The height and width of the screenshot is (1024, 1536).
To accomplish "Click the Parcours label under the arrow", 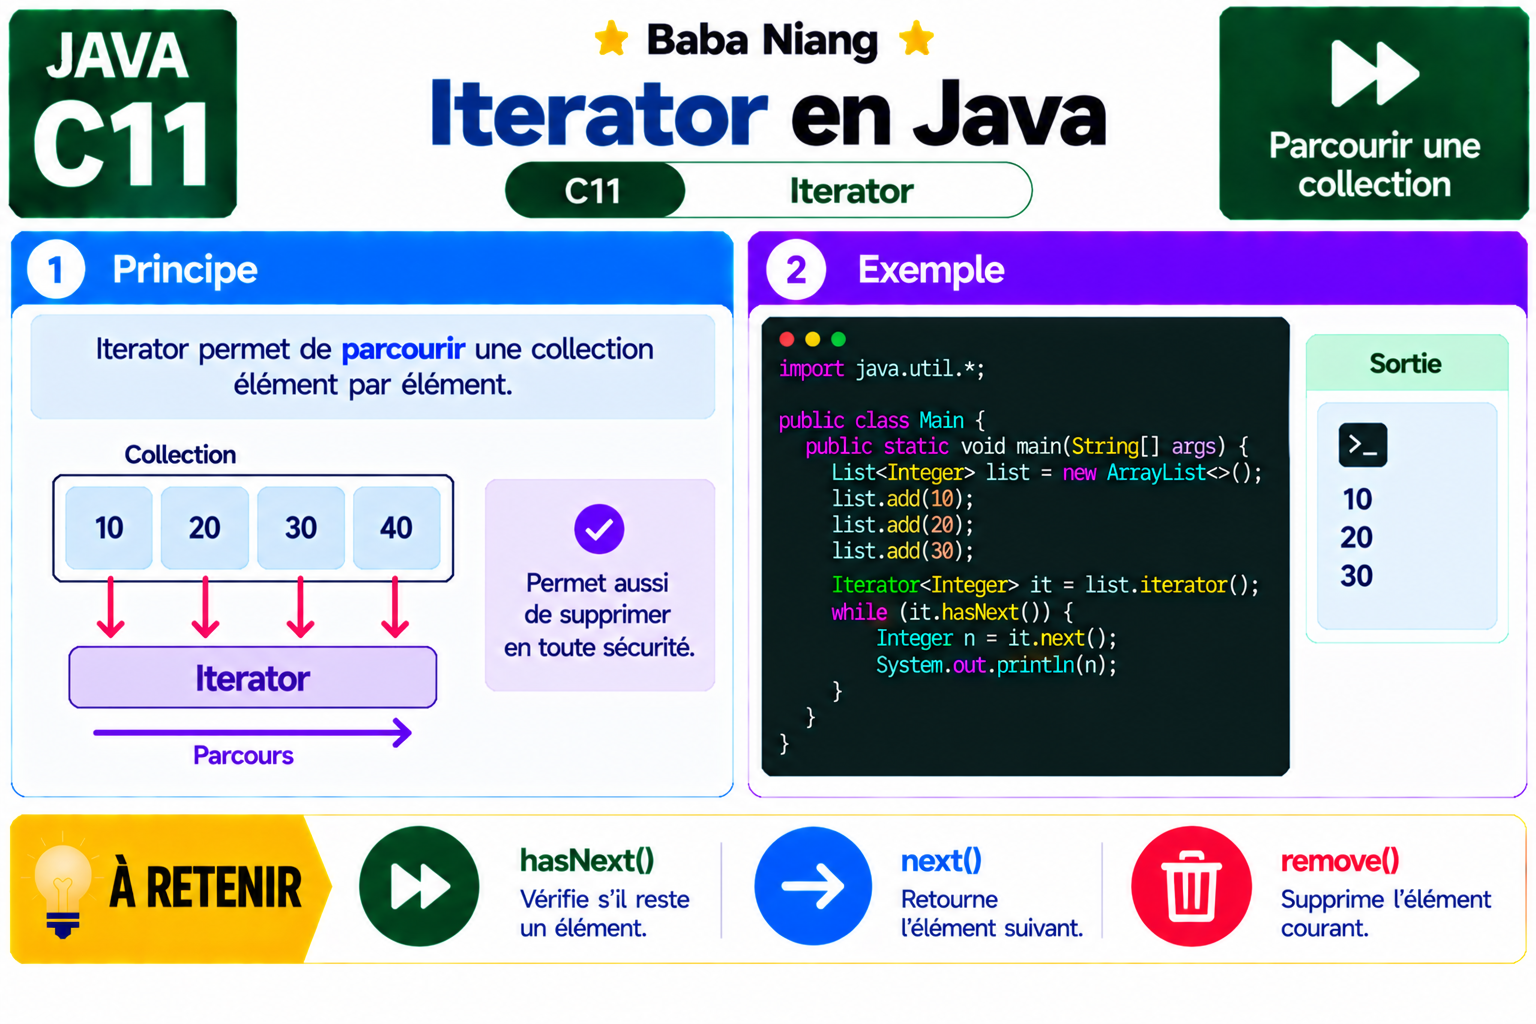I will pos(243,755).
